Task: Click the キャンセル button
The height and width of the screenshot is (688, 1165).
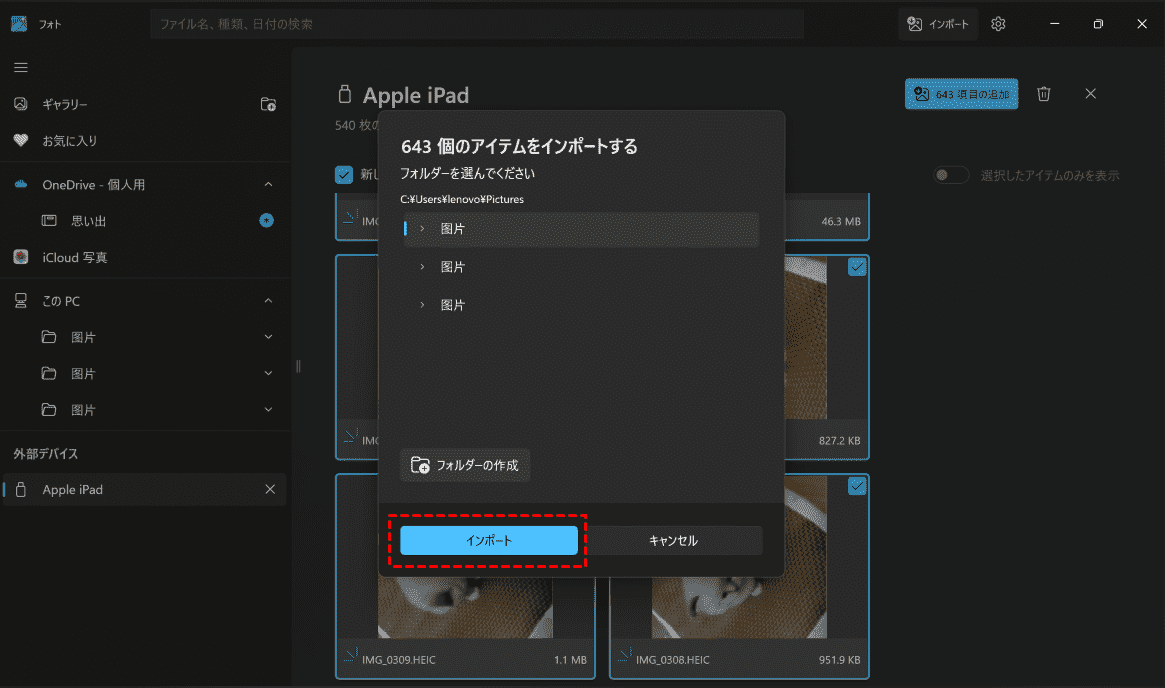Action: pos(673,541)
